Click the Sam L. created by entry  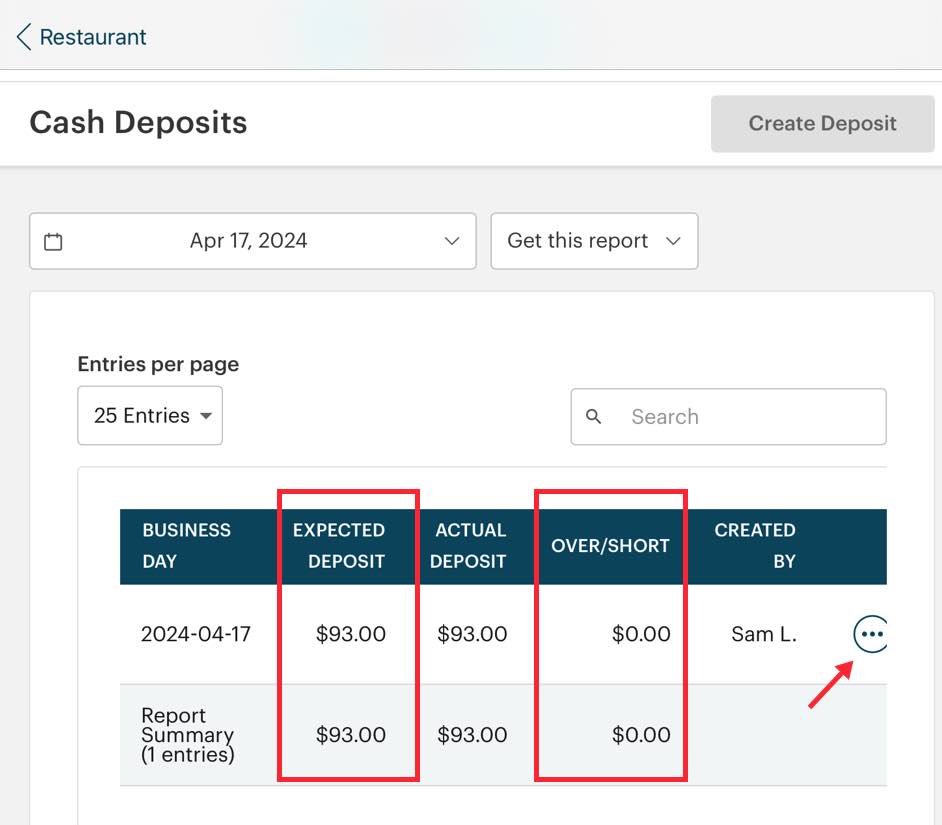point(763,633)
